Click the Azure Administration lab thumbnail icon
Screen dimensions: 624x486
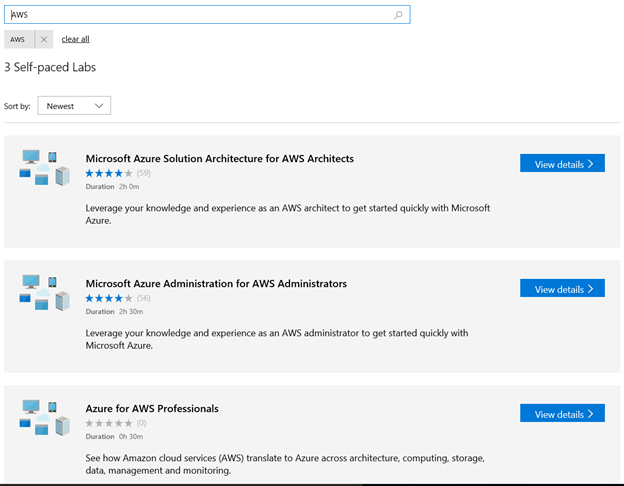click(x=45, y=293)
